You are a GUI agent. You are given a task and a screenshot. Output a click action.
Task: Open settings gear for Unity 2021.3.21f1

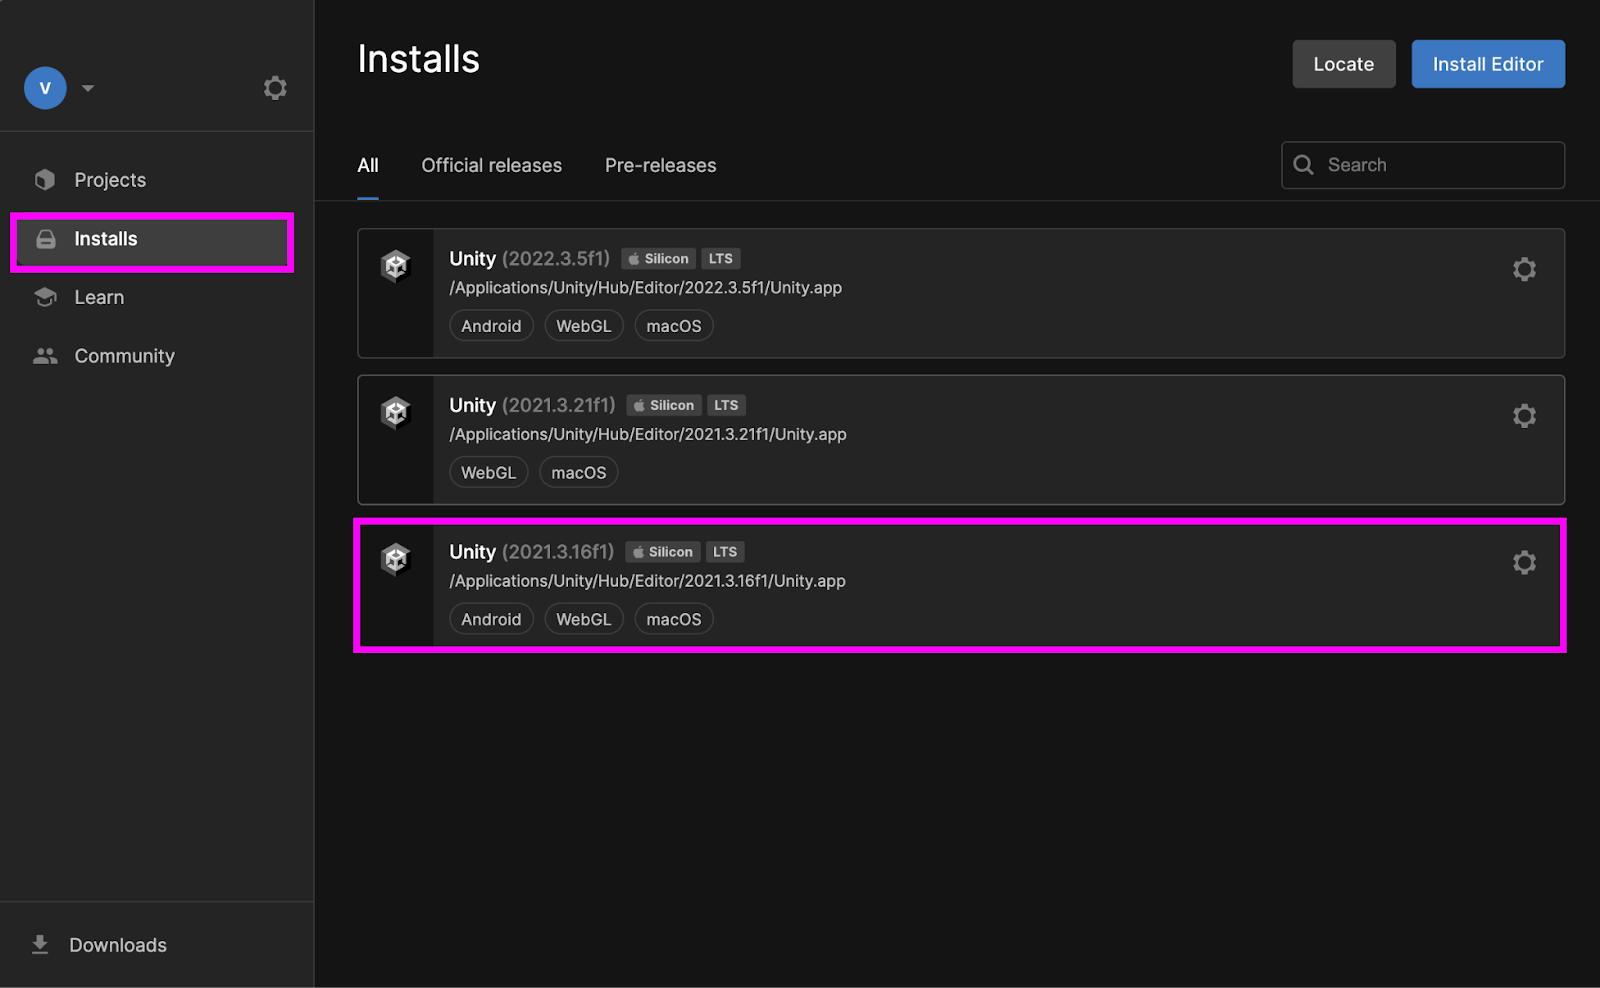pos(1523,416)
